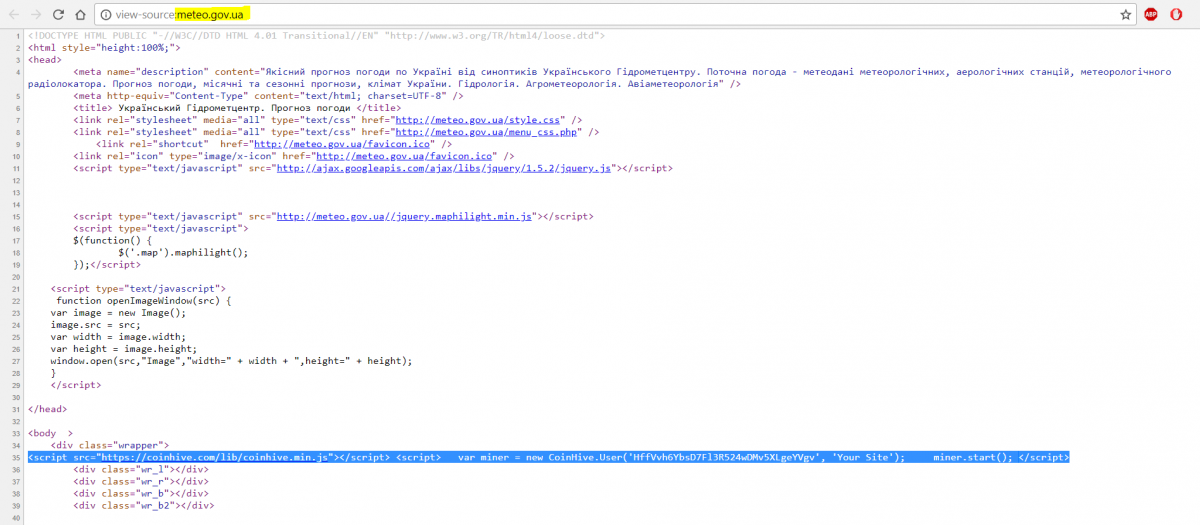Open the red hand blocker extension
Screen dimensions: 1200x525
point(1177,15)
